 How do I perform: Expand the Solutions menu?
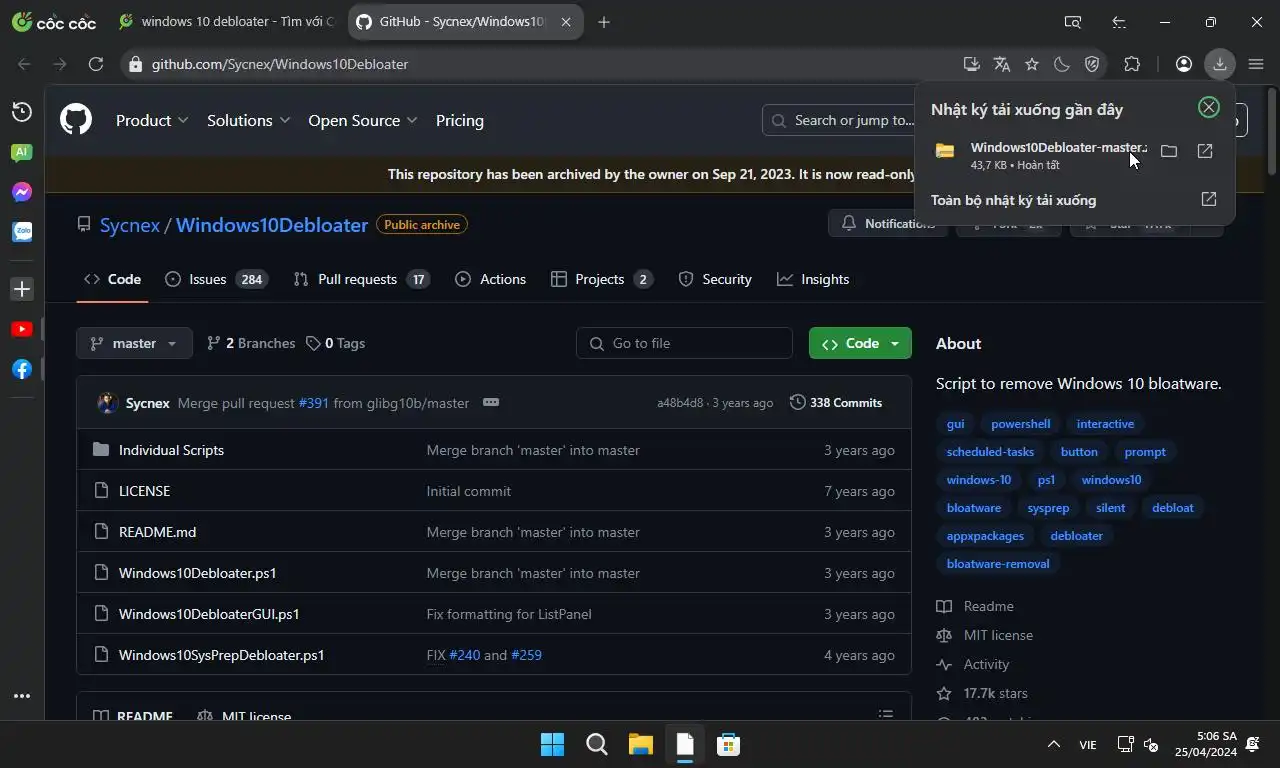249,120
